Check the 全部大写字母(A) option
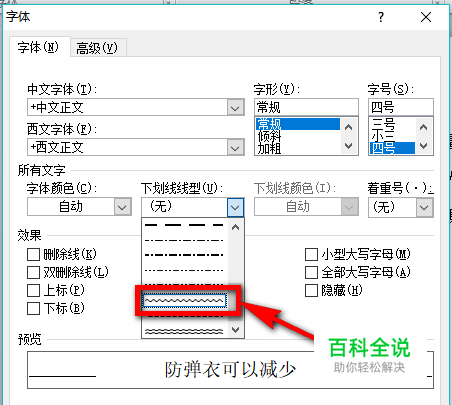The width and height of the screenshot is (452, 405). pyautogui.click(x=311, y=272)
